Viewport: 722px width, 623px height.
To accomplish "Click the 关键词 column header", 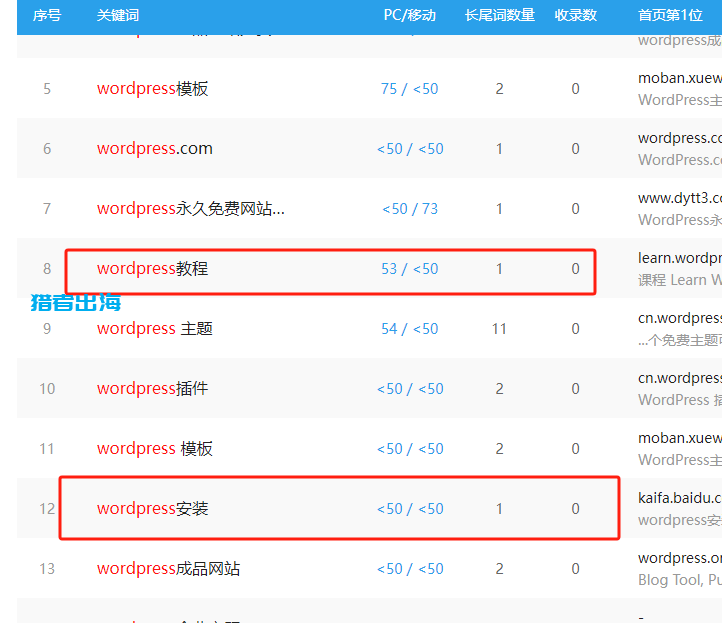I will pos(118,15).
